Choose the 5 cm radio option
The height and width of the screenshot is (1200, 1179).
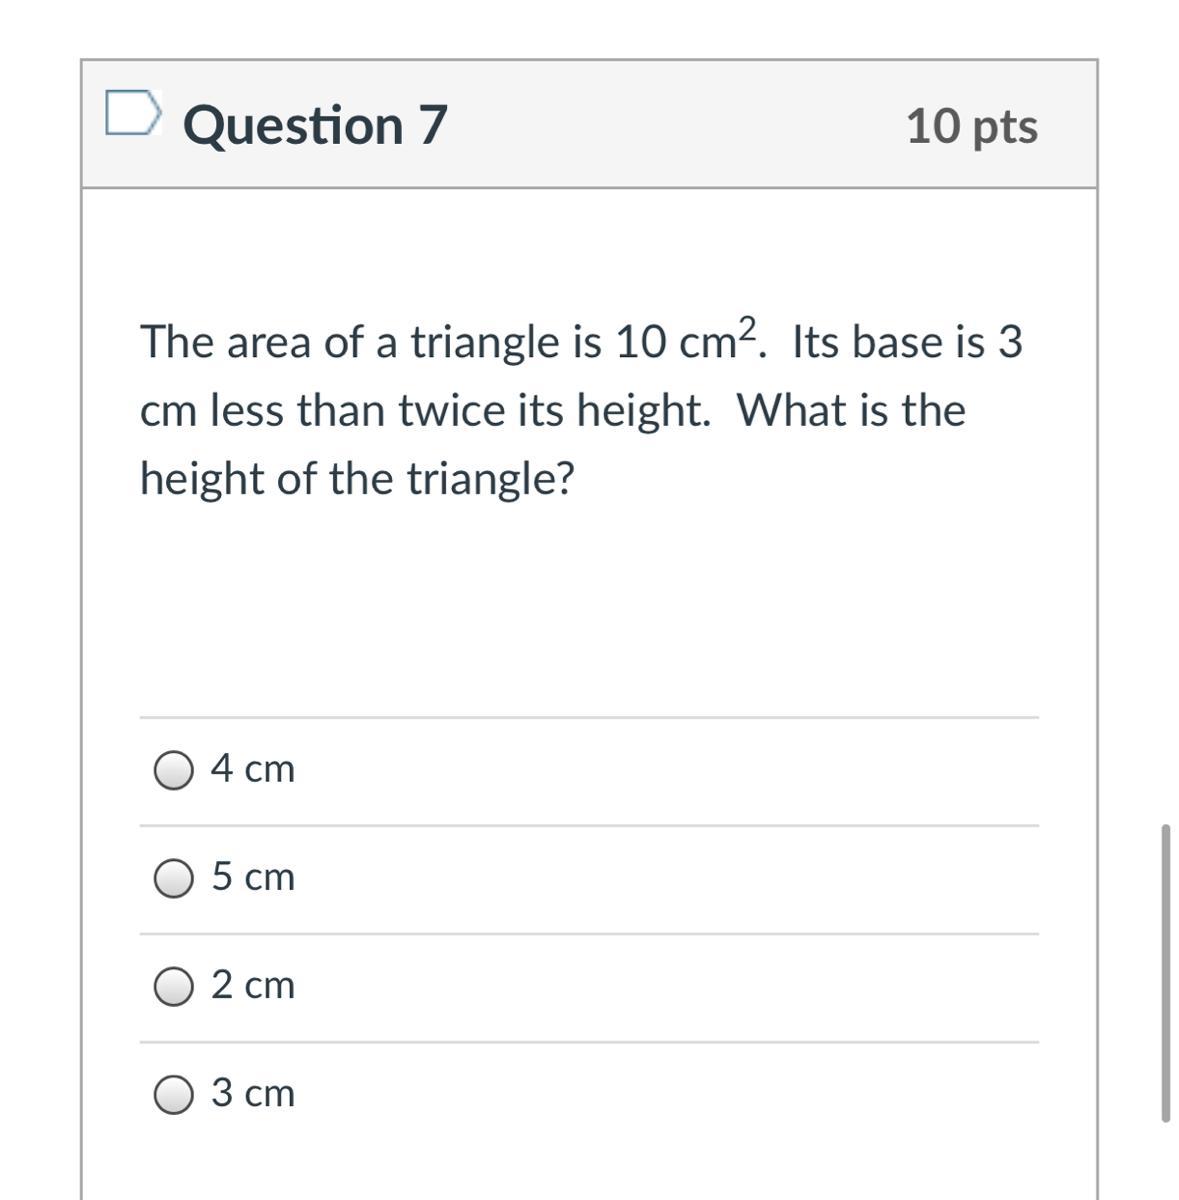click(x=174, y=878)
